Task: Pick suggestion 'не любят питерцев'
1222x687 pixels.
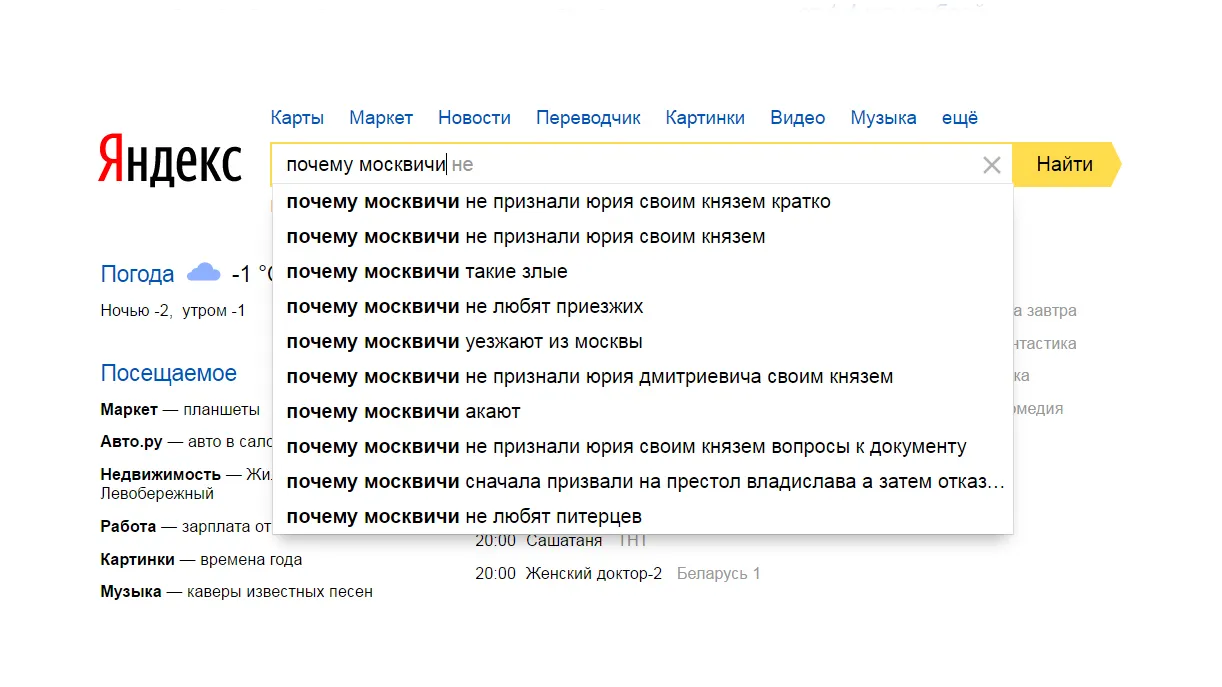Action: tap(642, 517)
